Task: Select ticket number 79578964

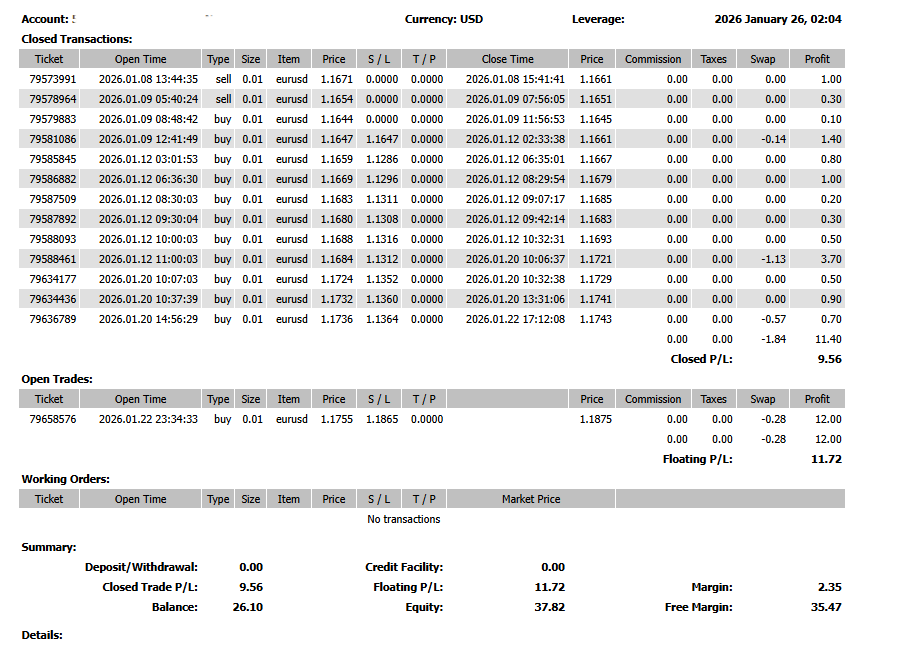Action: tap(53, 99)
